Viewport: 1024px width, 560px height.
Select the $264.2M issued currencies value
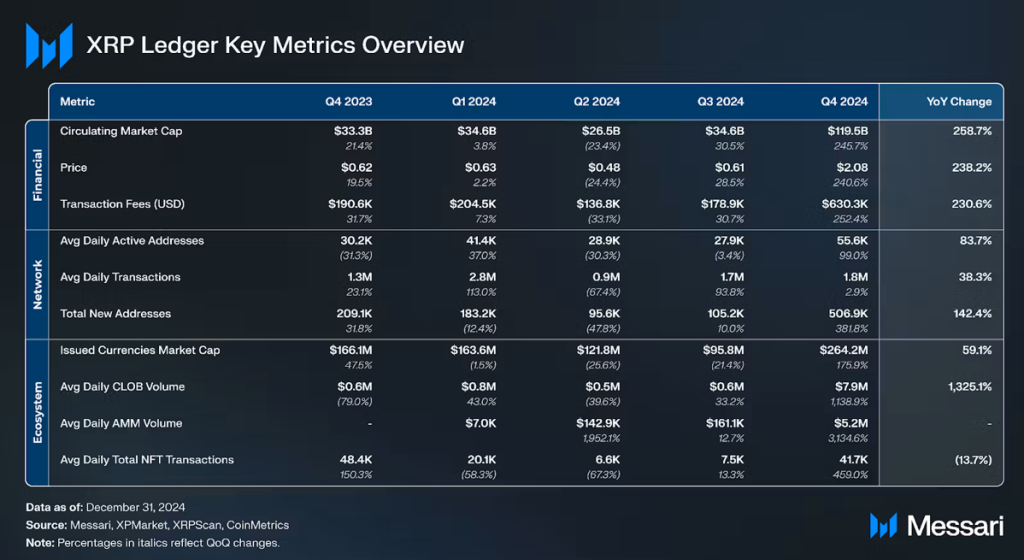click(x=844, y=350)
